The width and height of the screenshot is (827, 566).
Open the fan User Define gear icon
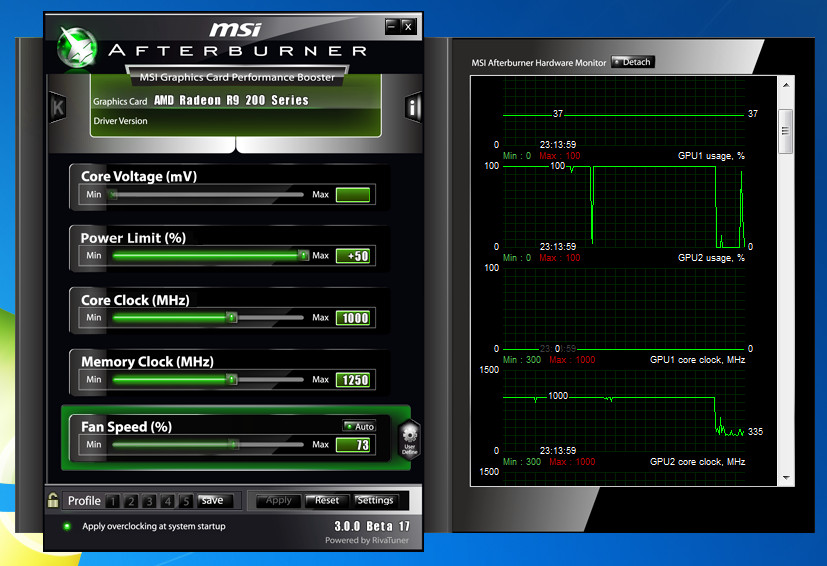pos(409,440)
